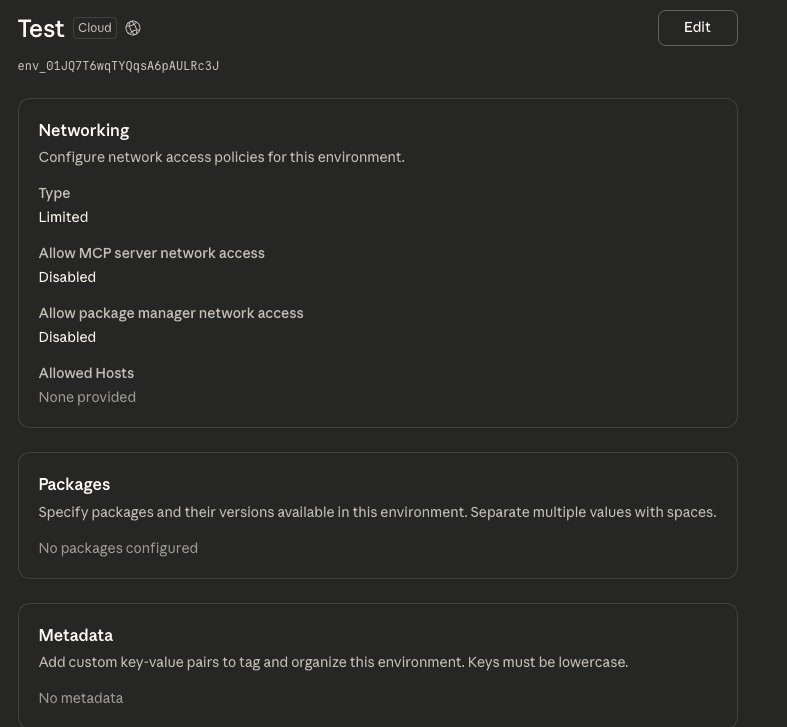The height and width of the screenshot is (727, 787).
Task: Click the Allow MCP server network access label
Action: tap(151, 253)
